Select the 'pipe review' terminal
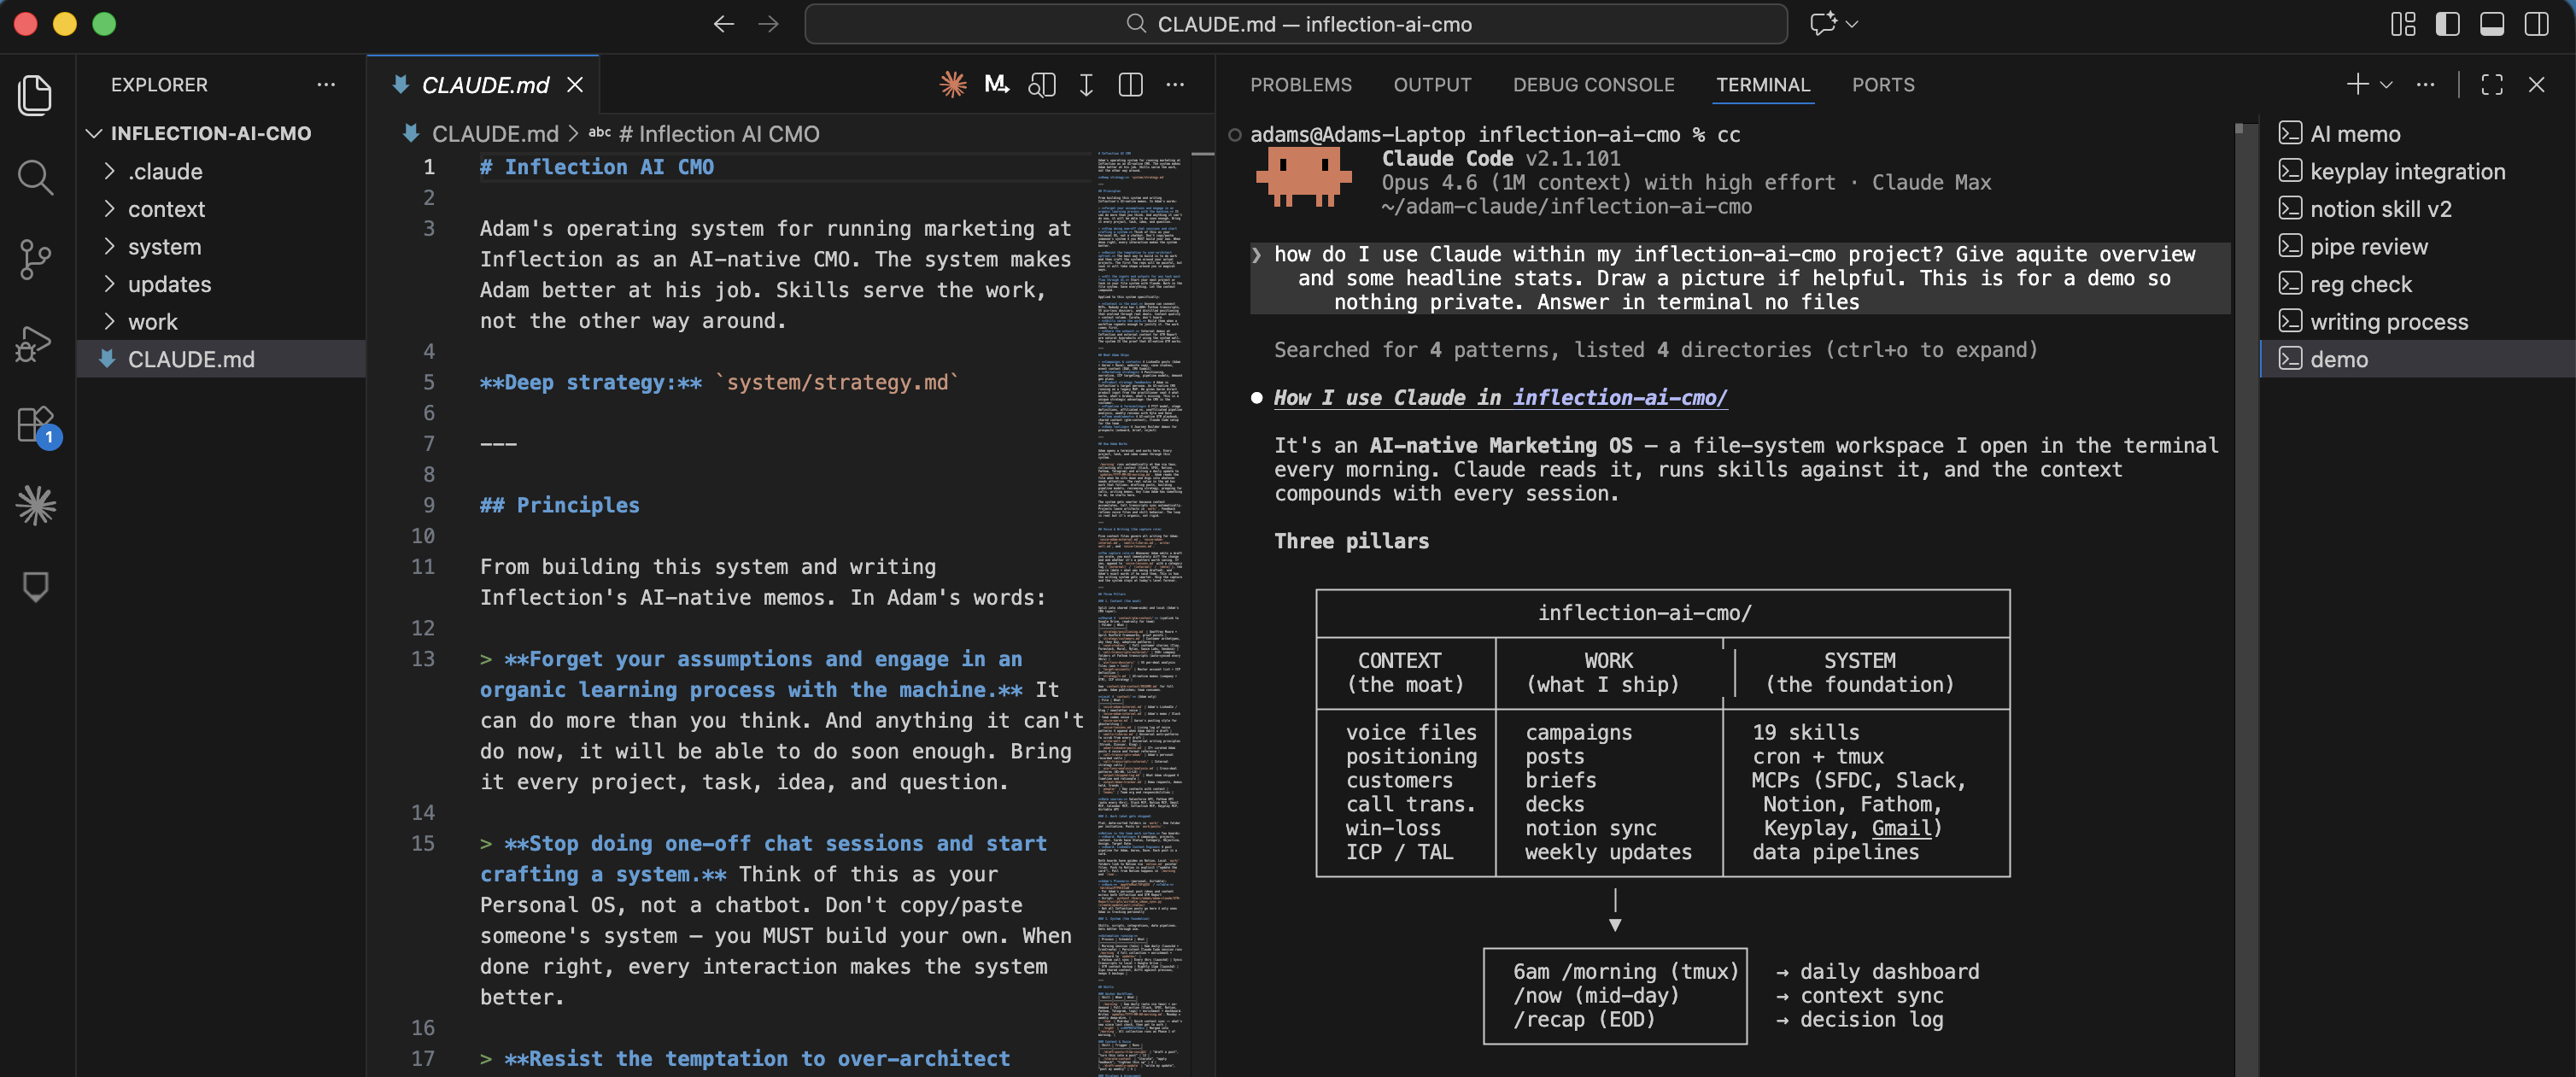Viewport: 2576px width, 1077px height. (x=2368, y=247)
